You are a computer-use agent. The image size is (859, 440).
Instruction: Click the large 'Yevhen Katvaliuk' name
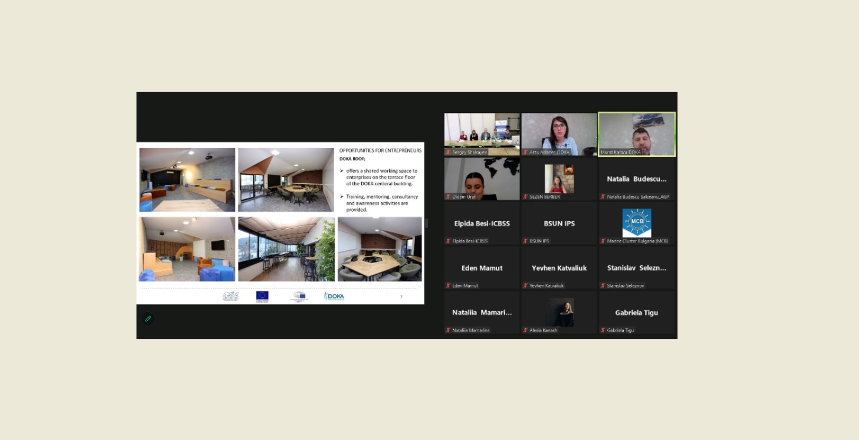[559, 268]
